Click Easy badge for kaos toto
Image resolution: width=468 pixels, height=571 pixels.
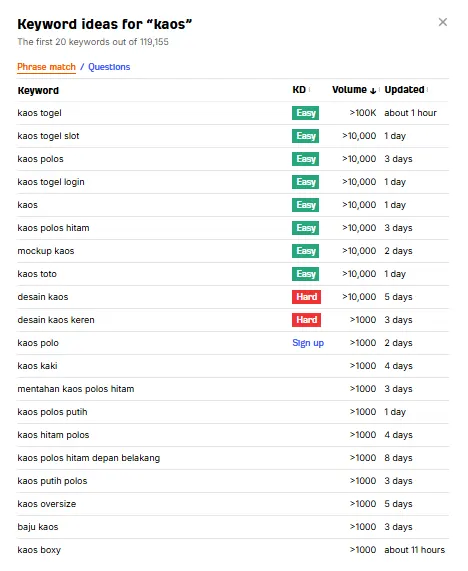click(305, 274)
